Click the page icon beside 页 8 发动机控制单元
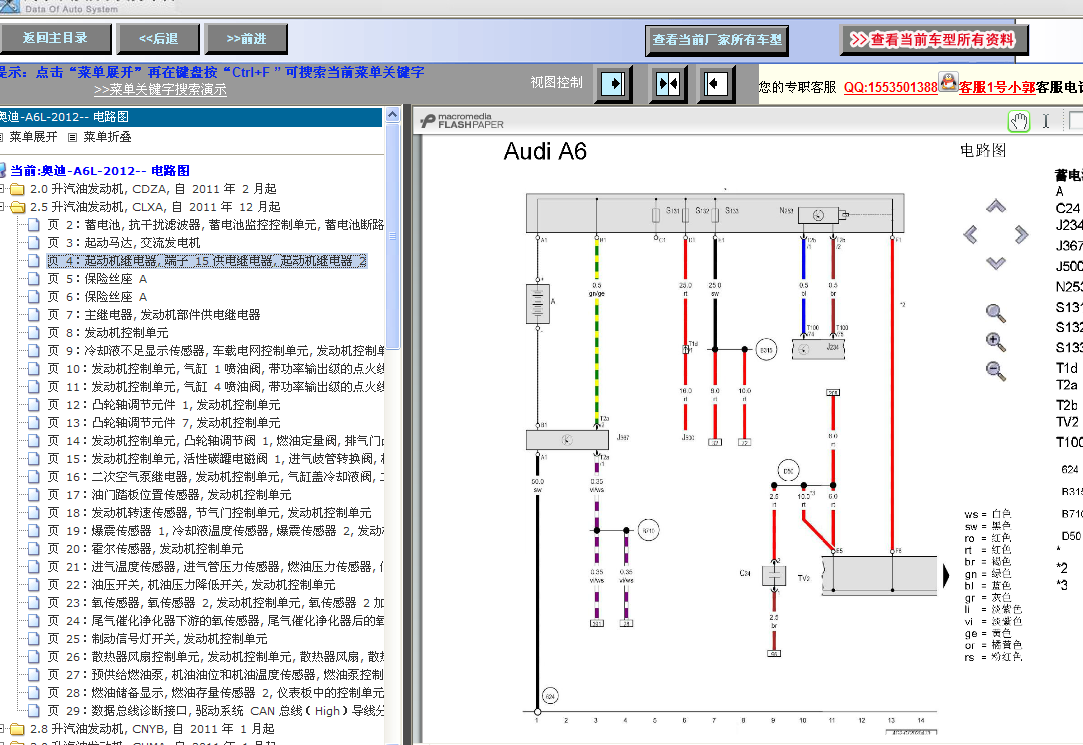This screenshot has height=745, width=1083. (33, 332)
